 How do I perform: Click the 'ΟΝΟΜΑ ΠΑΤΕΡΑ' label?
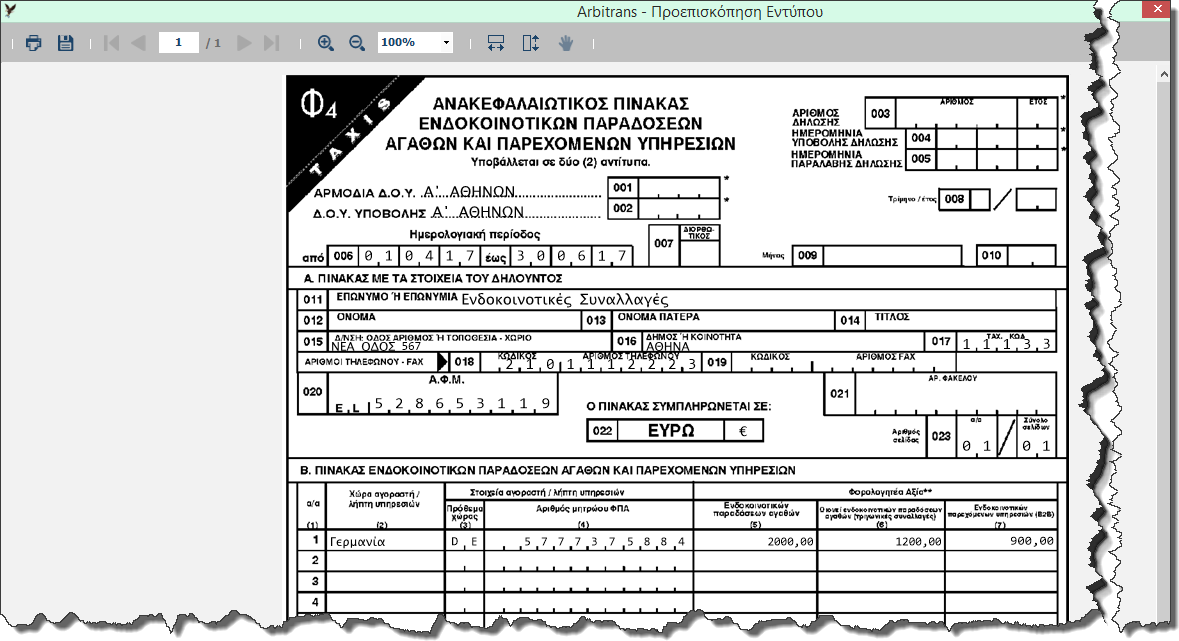(x=659, y=317)
